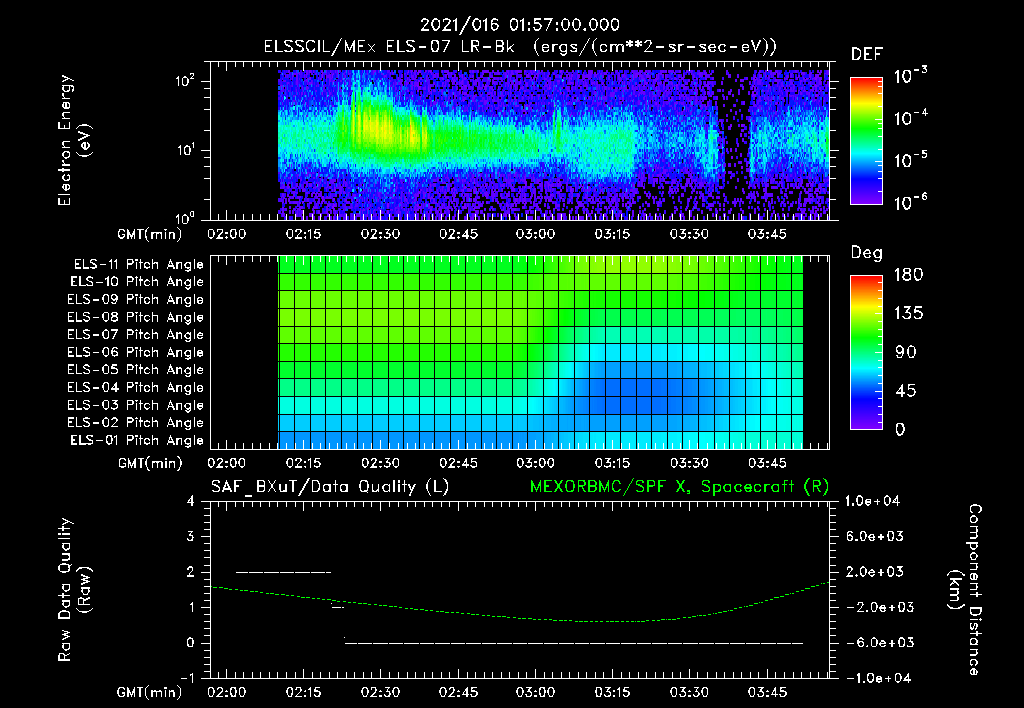Click the 10^-3 label on DEF color bar
This screenshot has height=708, width=1024.
[x=910, y=76]
